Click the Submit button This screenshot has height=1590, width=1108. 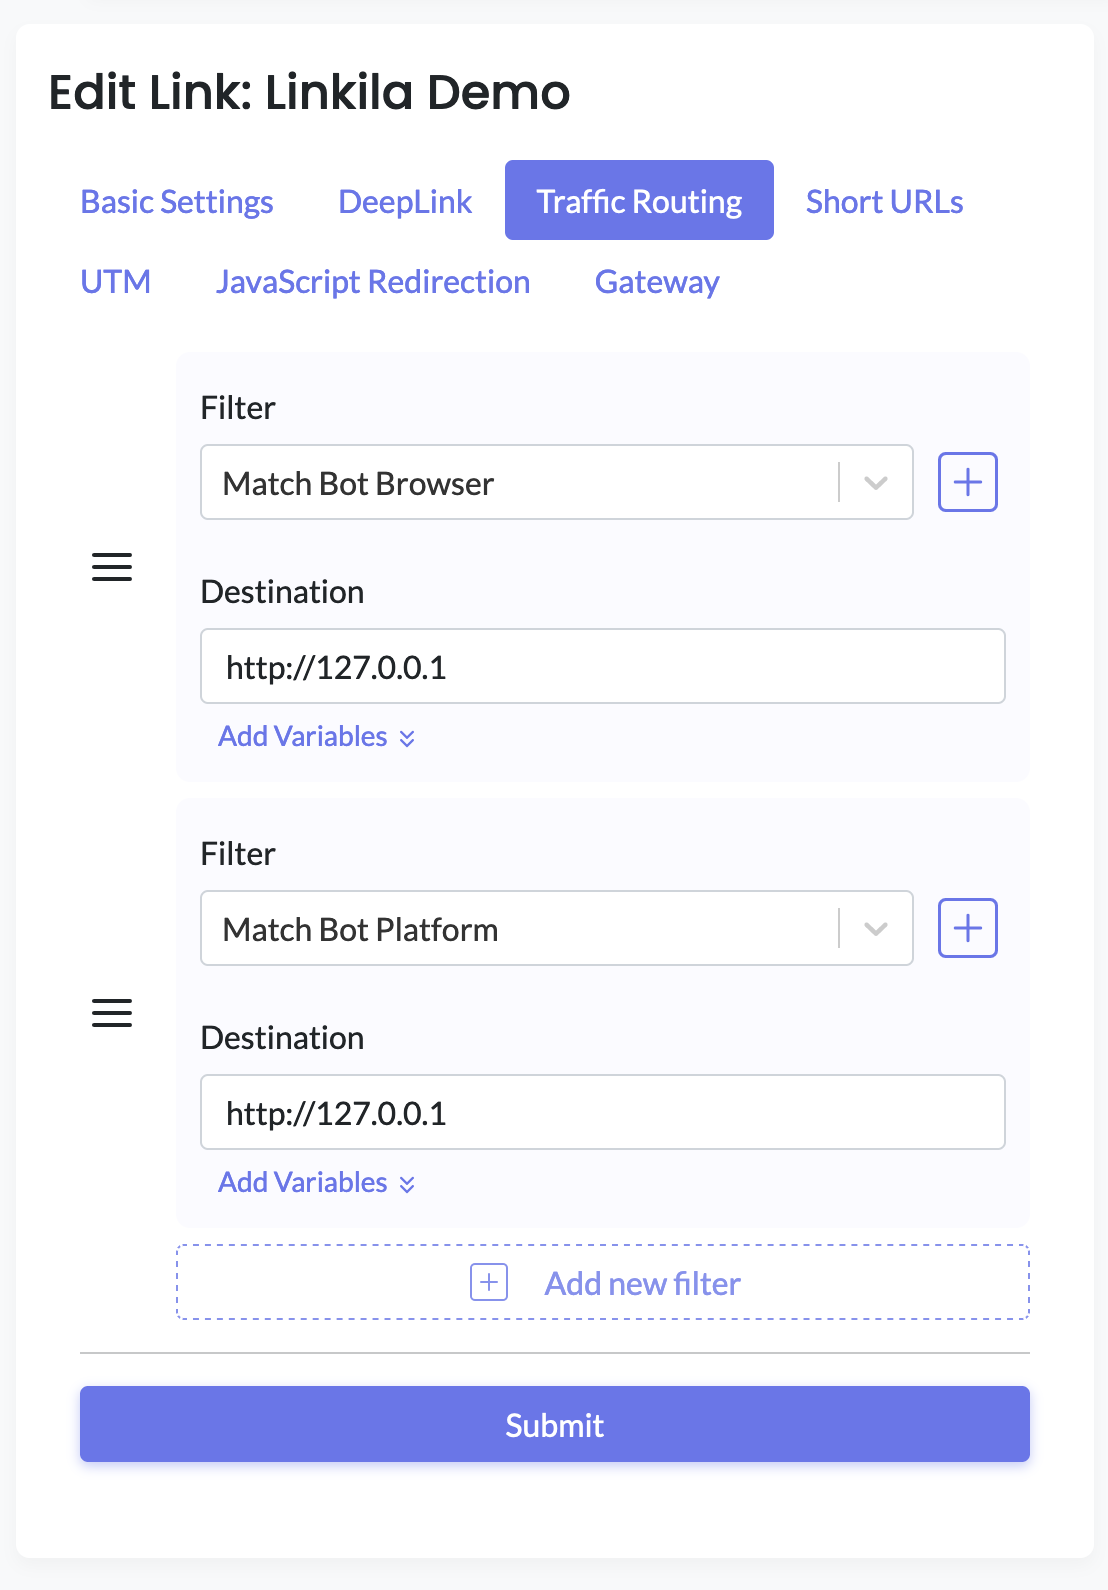555,1424
